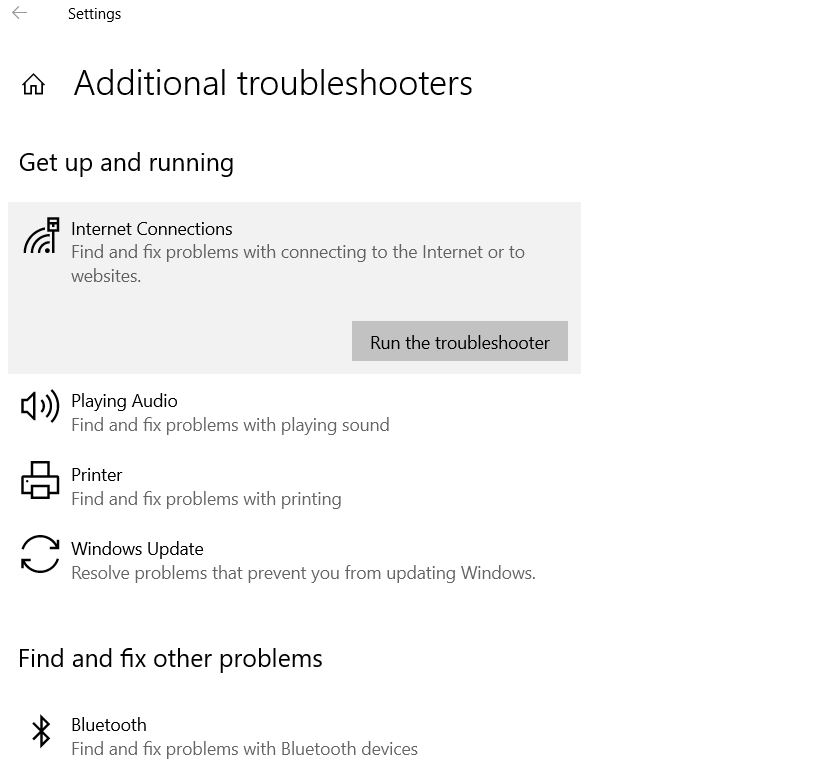Image resolution: width=839 pixels, height=784 pixels.
Task: Click the Windows Update sync icon
Action: [x=40, y=554]
